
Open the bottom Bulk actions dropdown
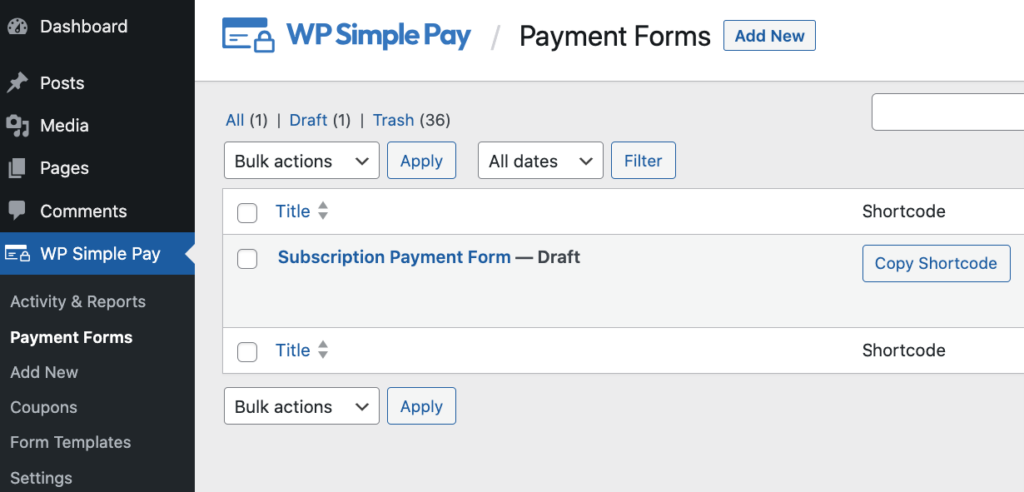(x=301, y=407)
